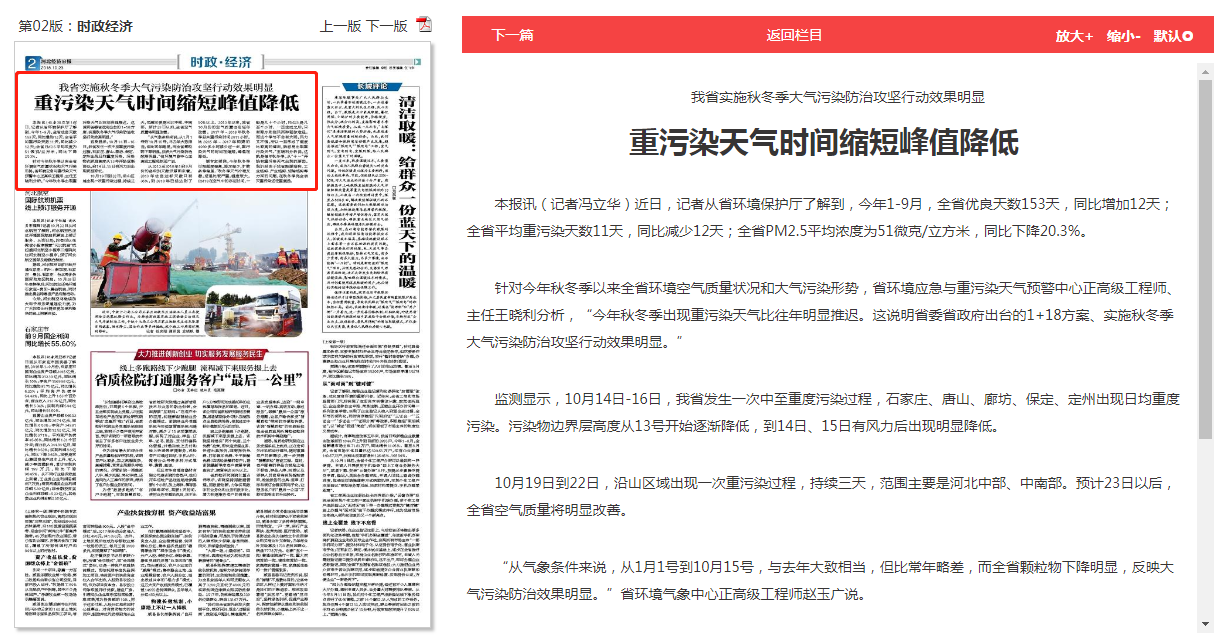Click article headline 重污染天气时间缩短峰值降低 in reader
Viewport: 1228px width, 644px height.
point(823,143)
